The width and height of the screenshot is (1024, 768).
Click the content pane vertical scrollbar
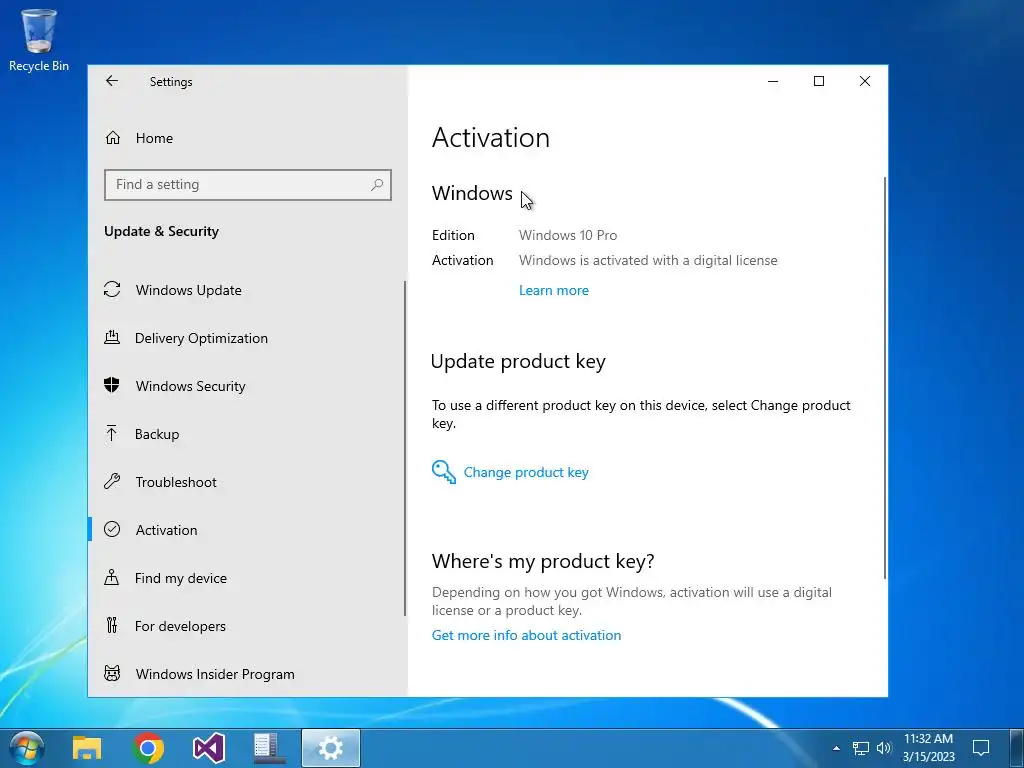click(885, 377)
